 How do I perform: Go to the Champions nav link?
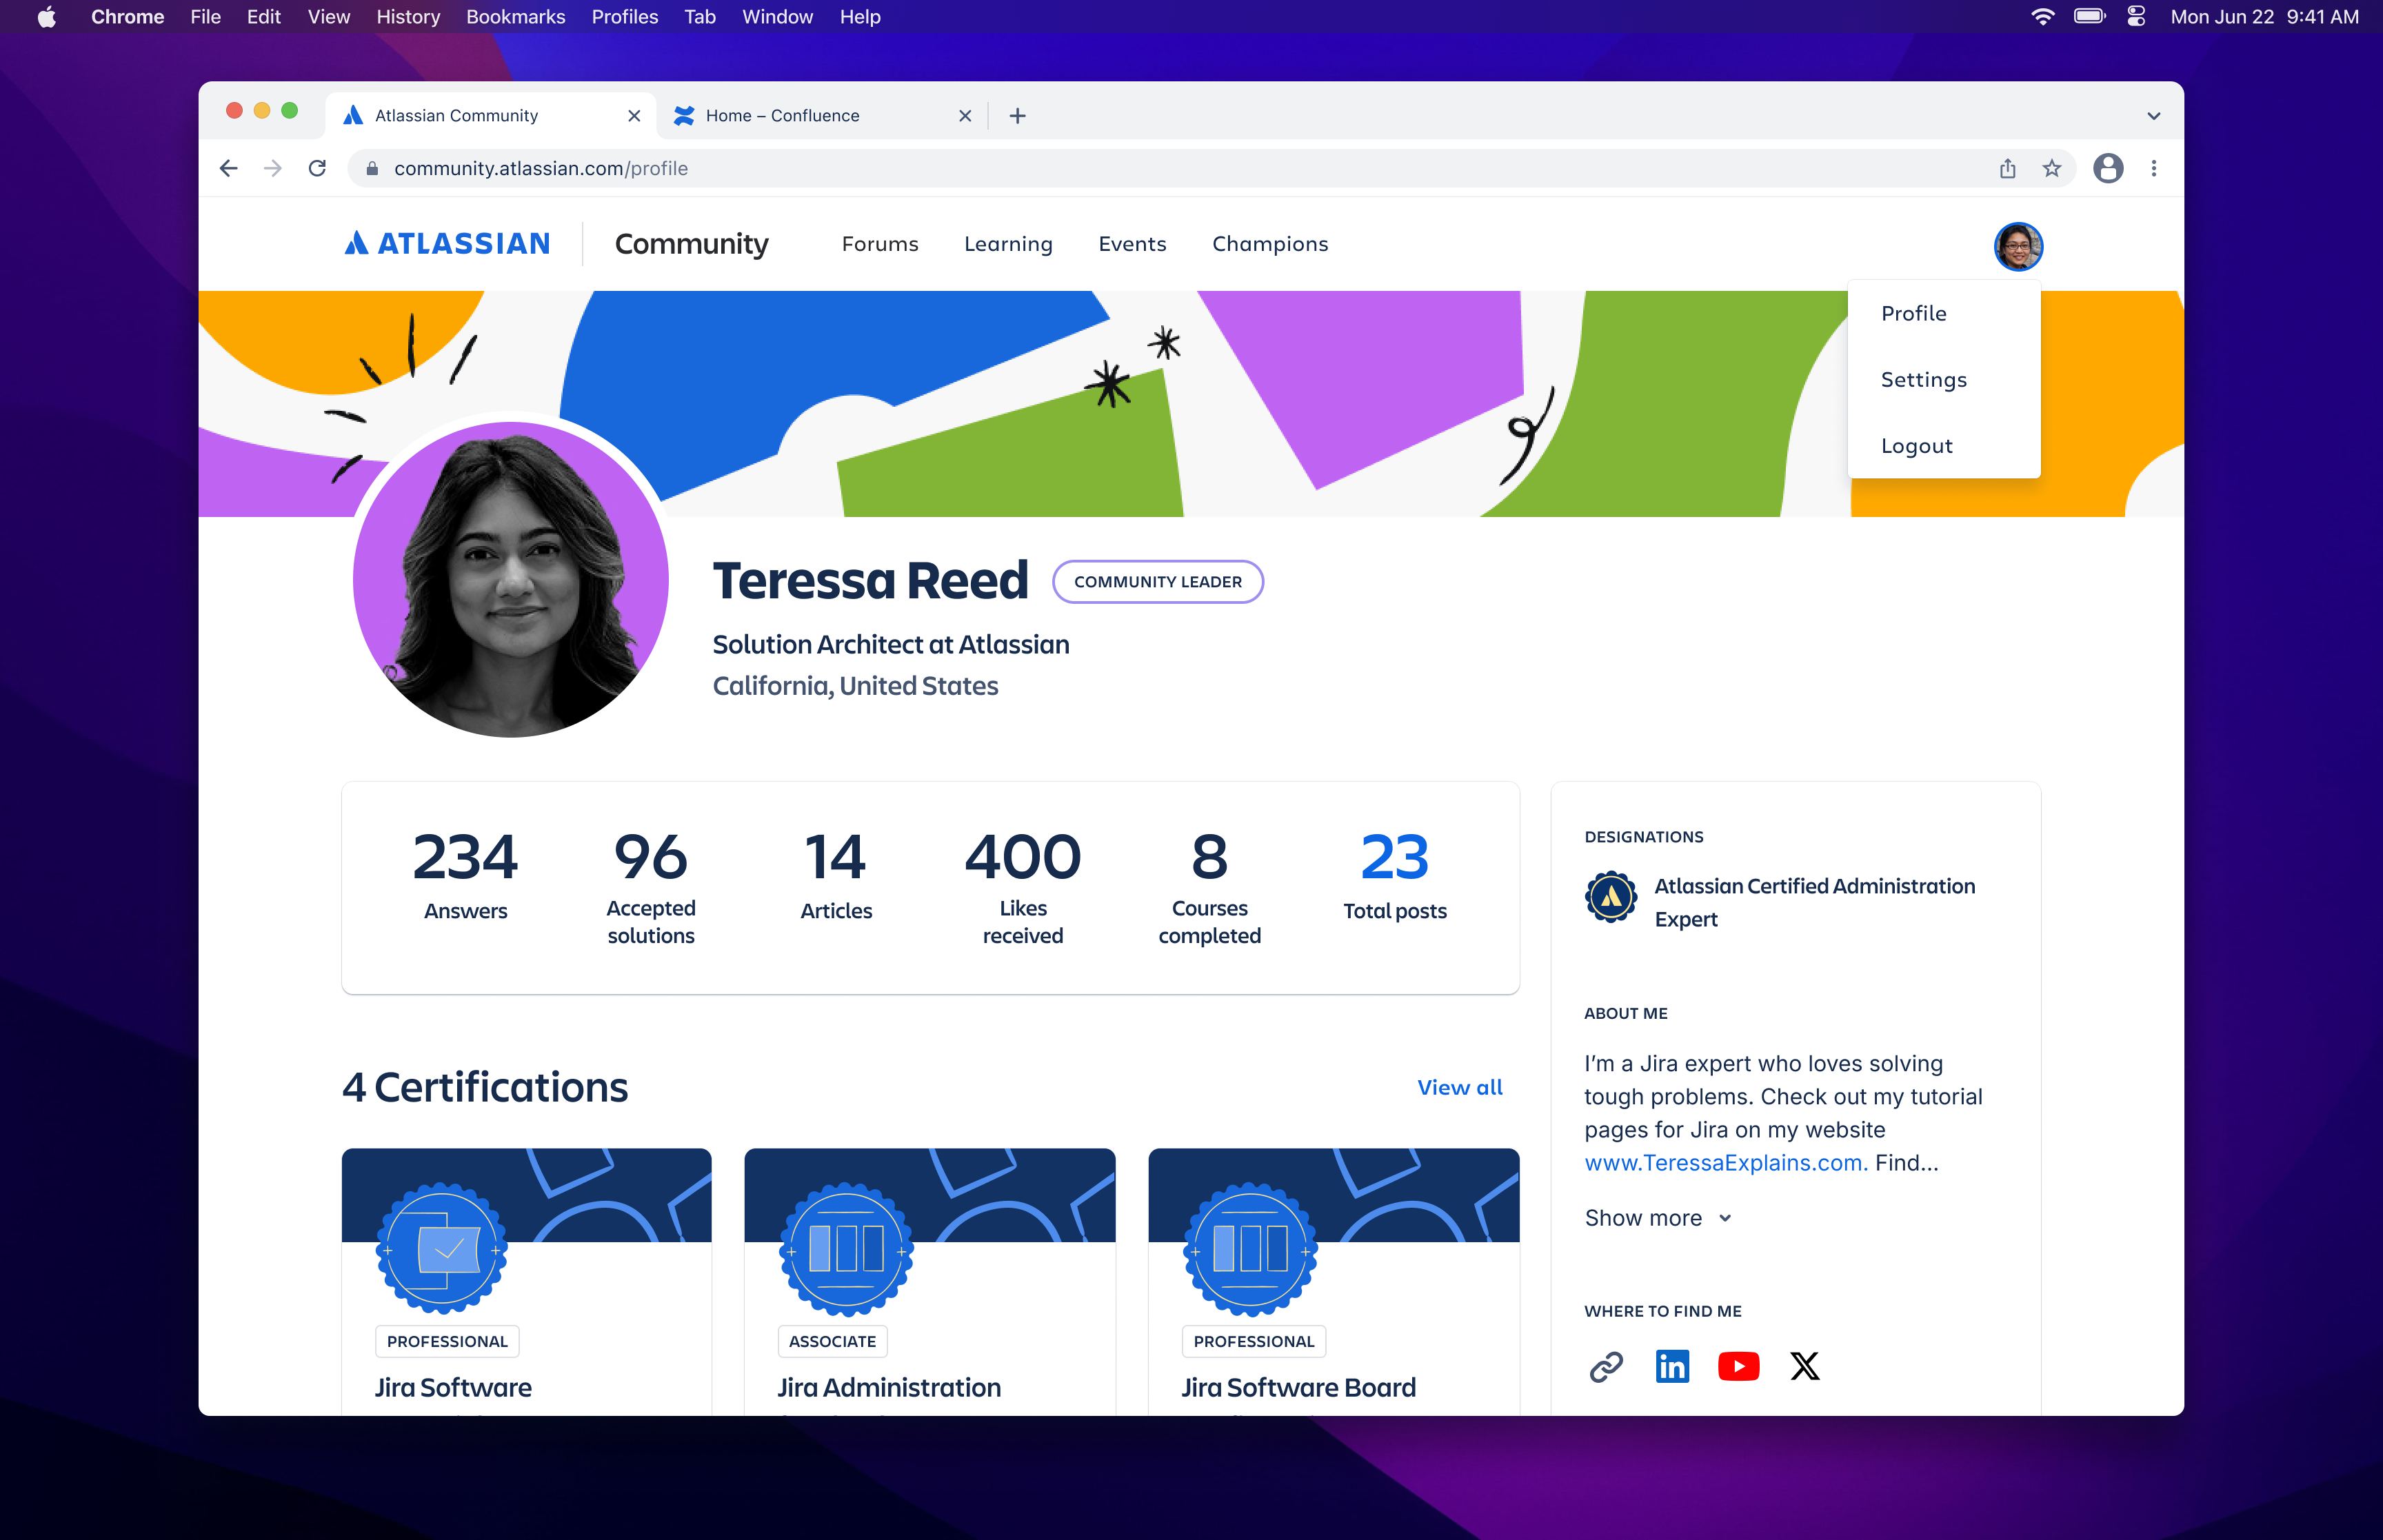coord(1270,244)
